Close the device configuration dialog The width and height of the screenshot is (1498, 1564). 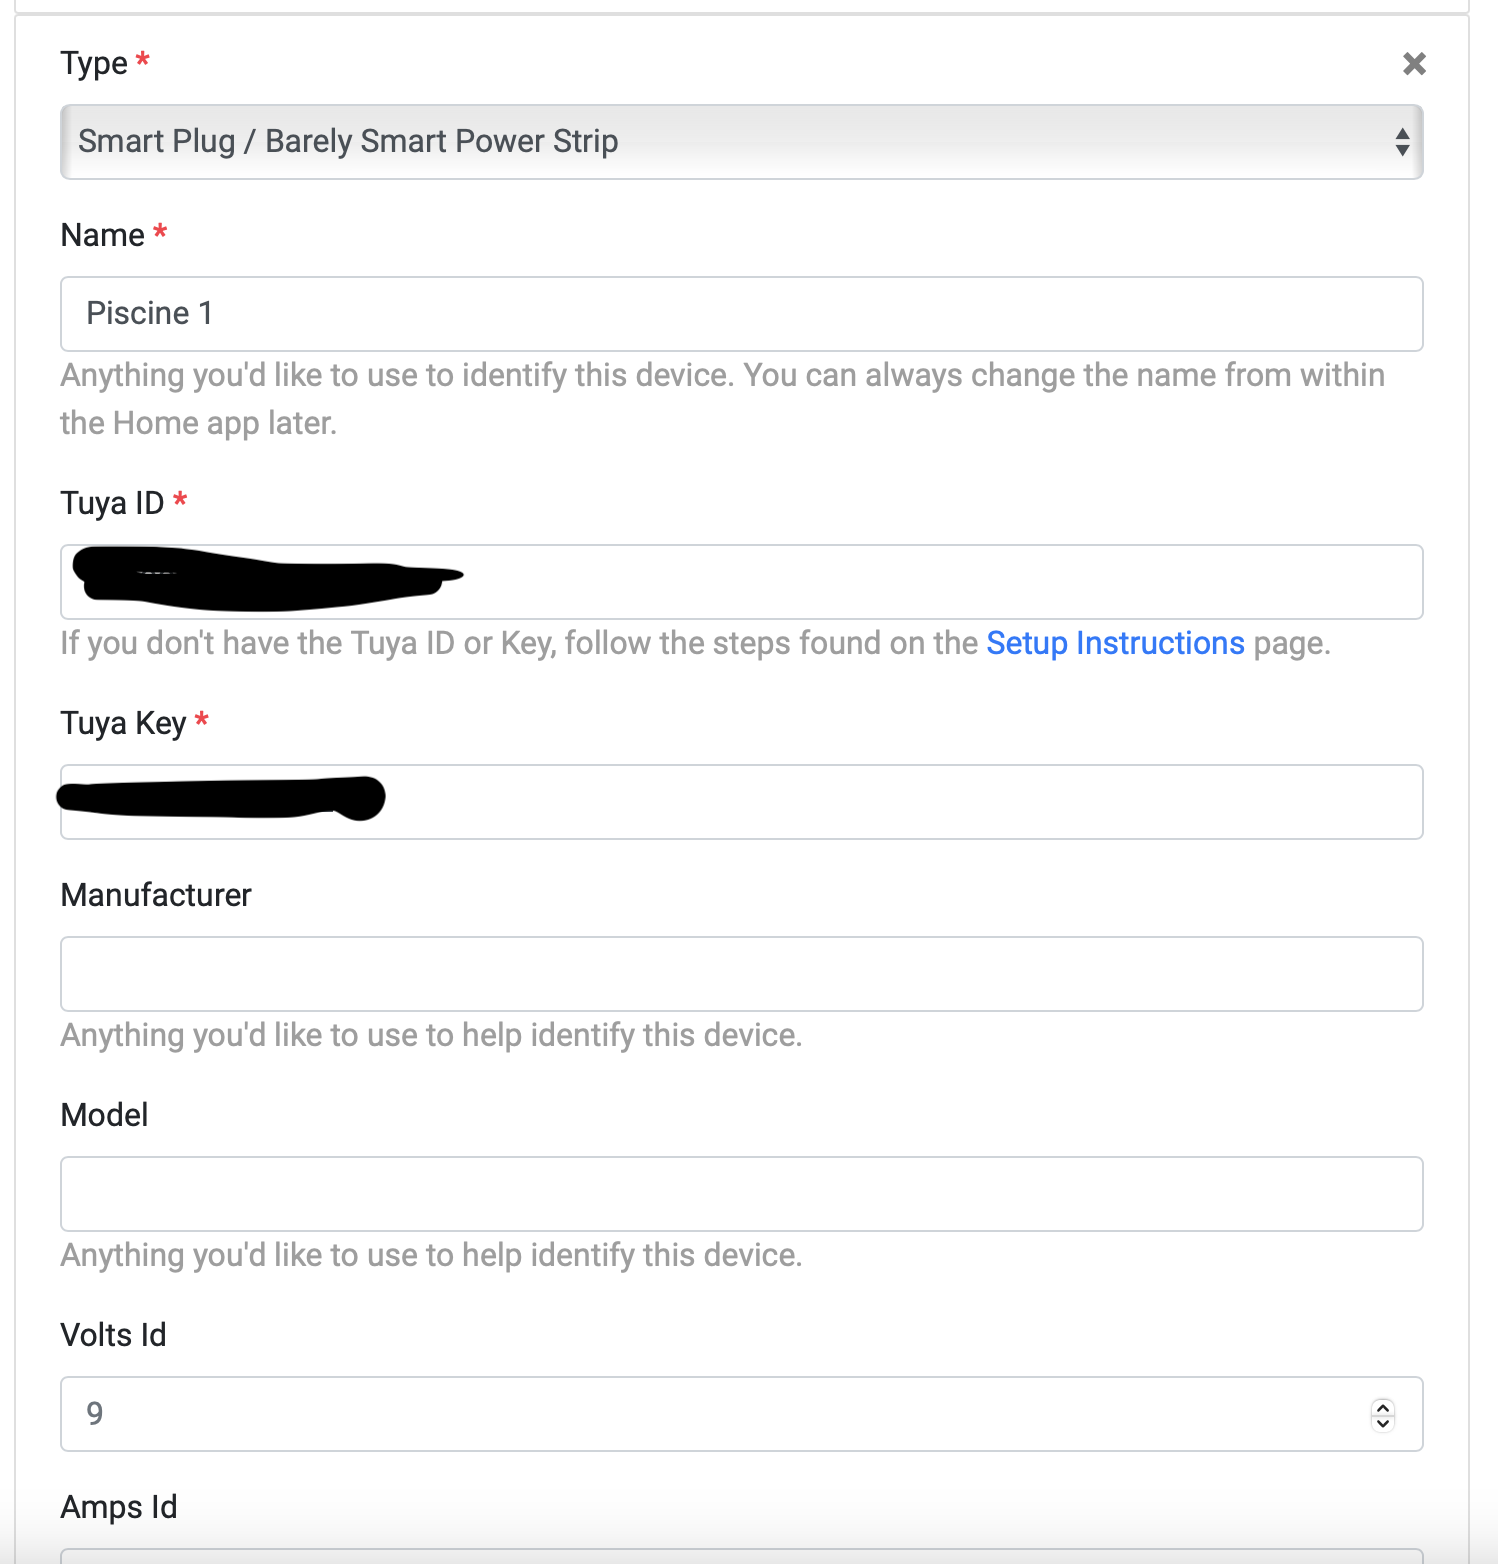click(1413, 63)
